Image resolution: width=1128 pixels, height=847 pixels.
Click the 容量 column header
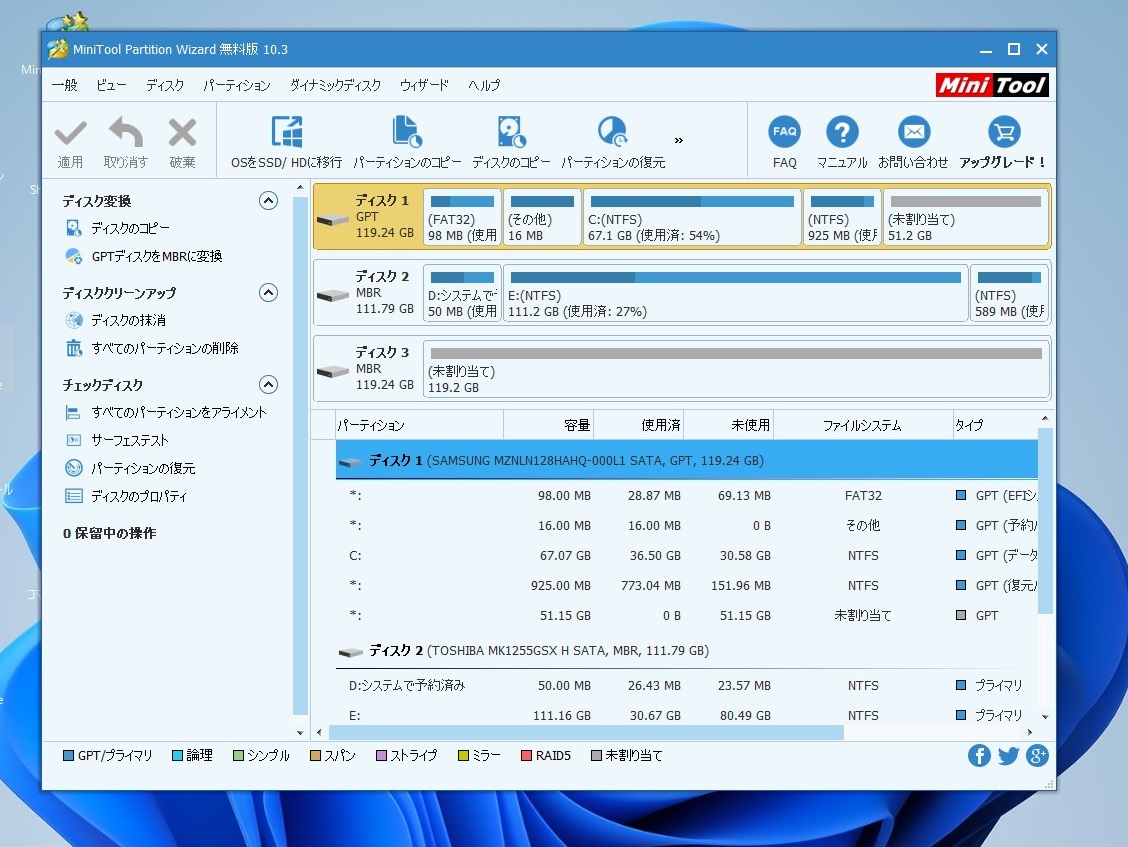(577, 425)
